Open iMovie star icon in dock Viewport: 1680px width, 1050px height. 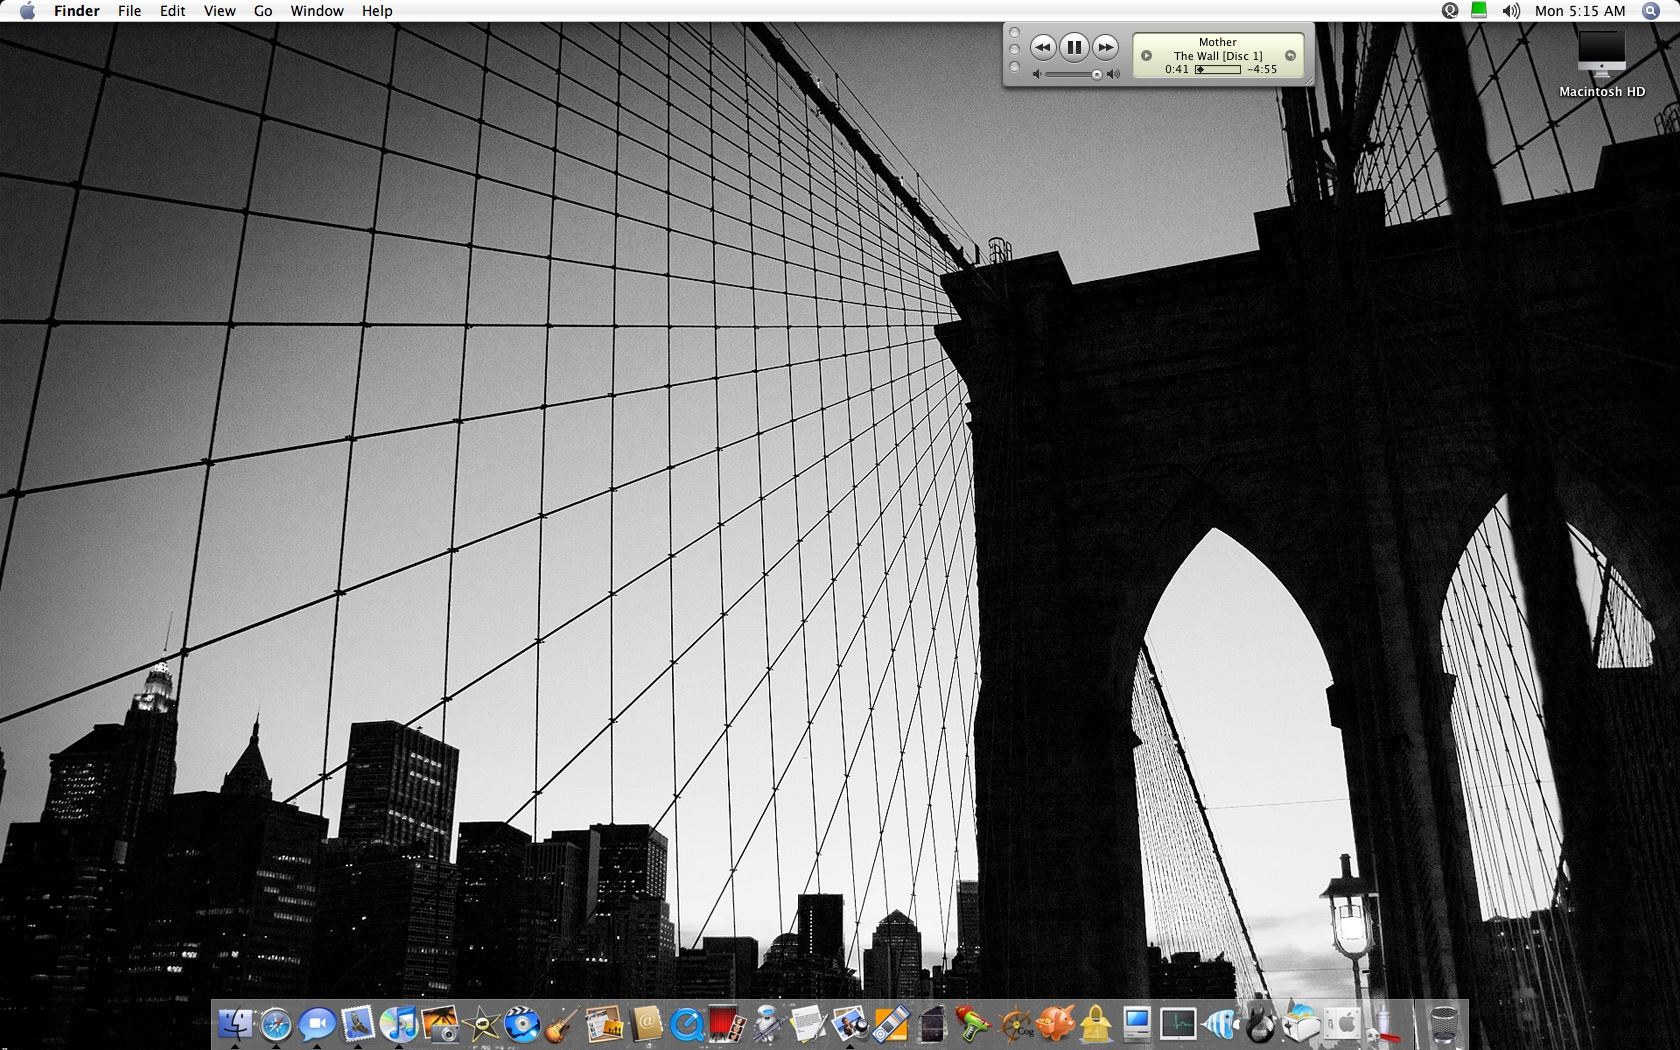[x=482, y=1023]
